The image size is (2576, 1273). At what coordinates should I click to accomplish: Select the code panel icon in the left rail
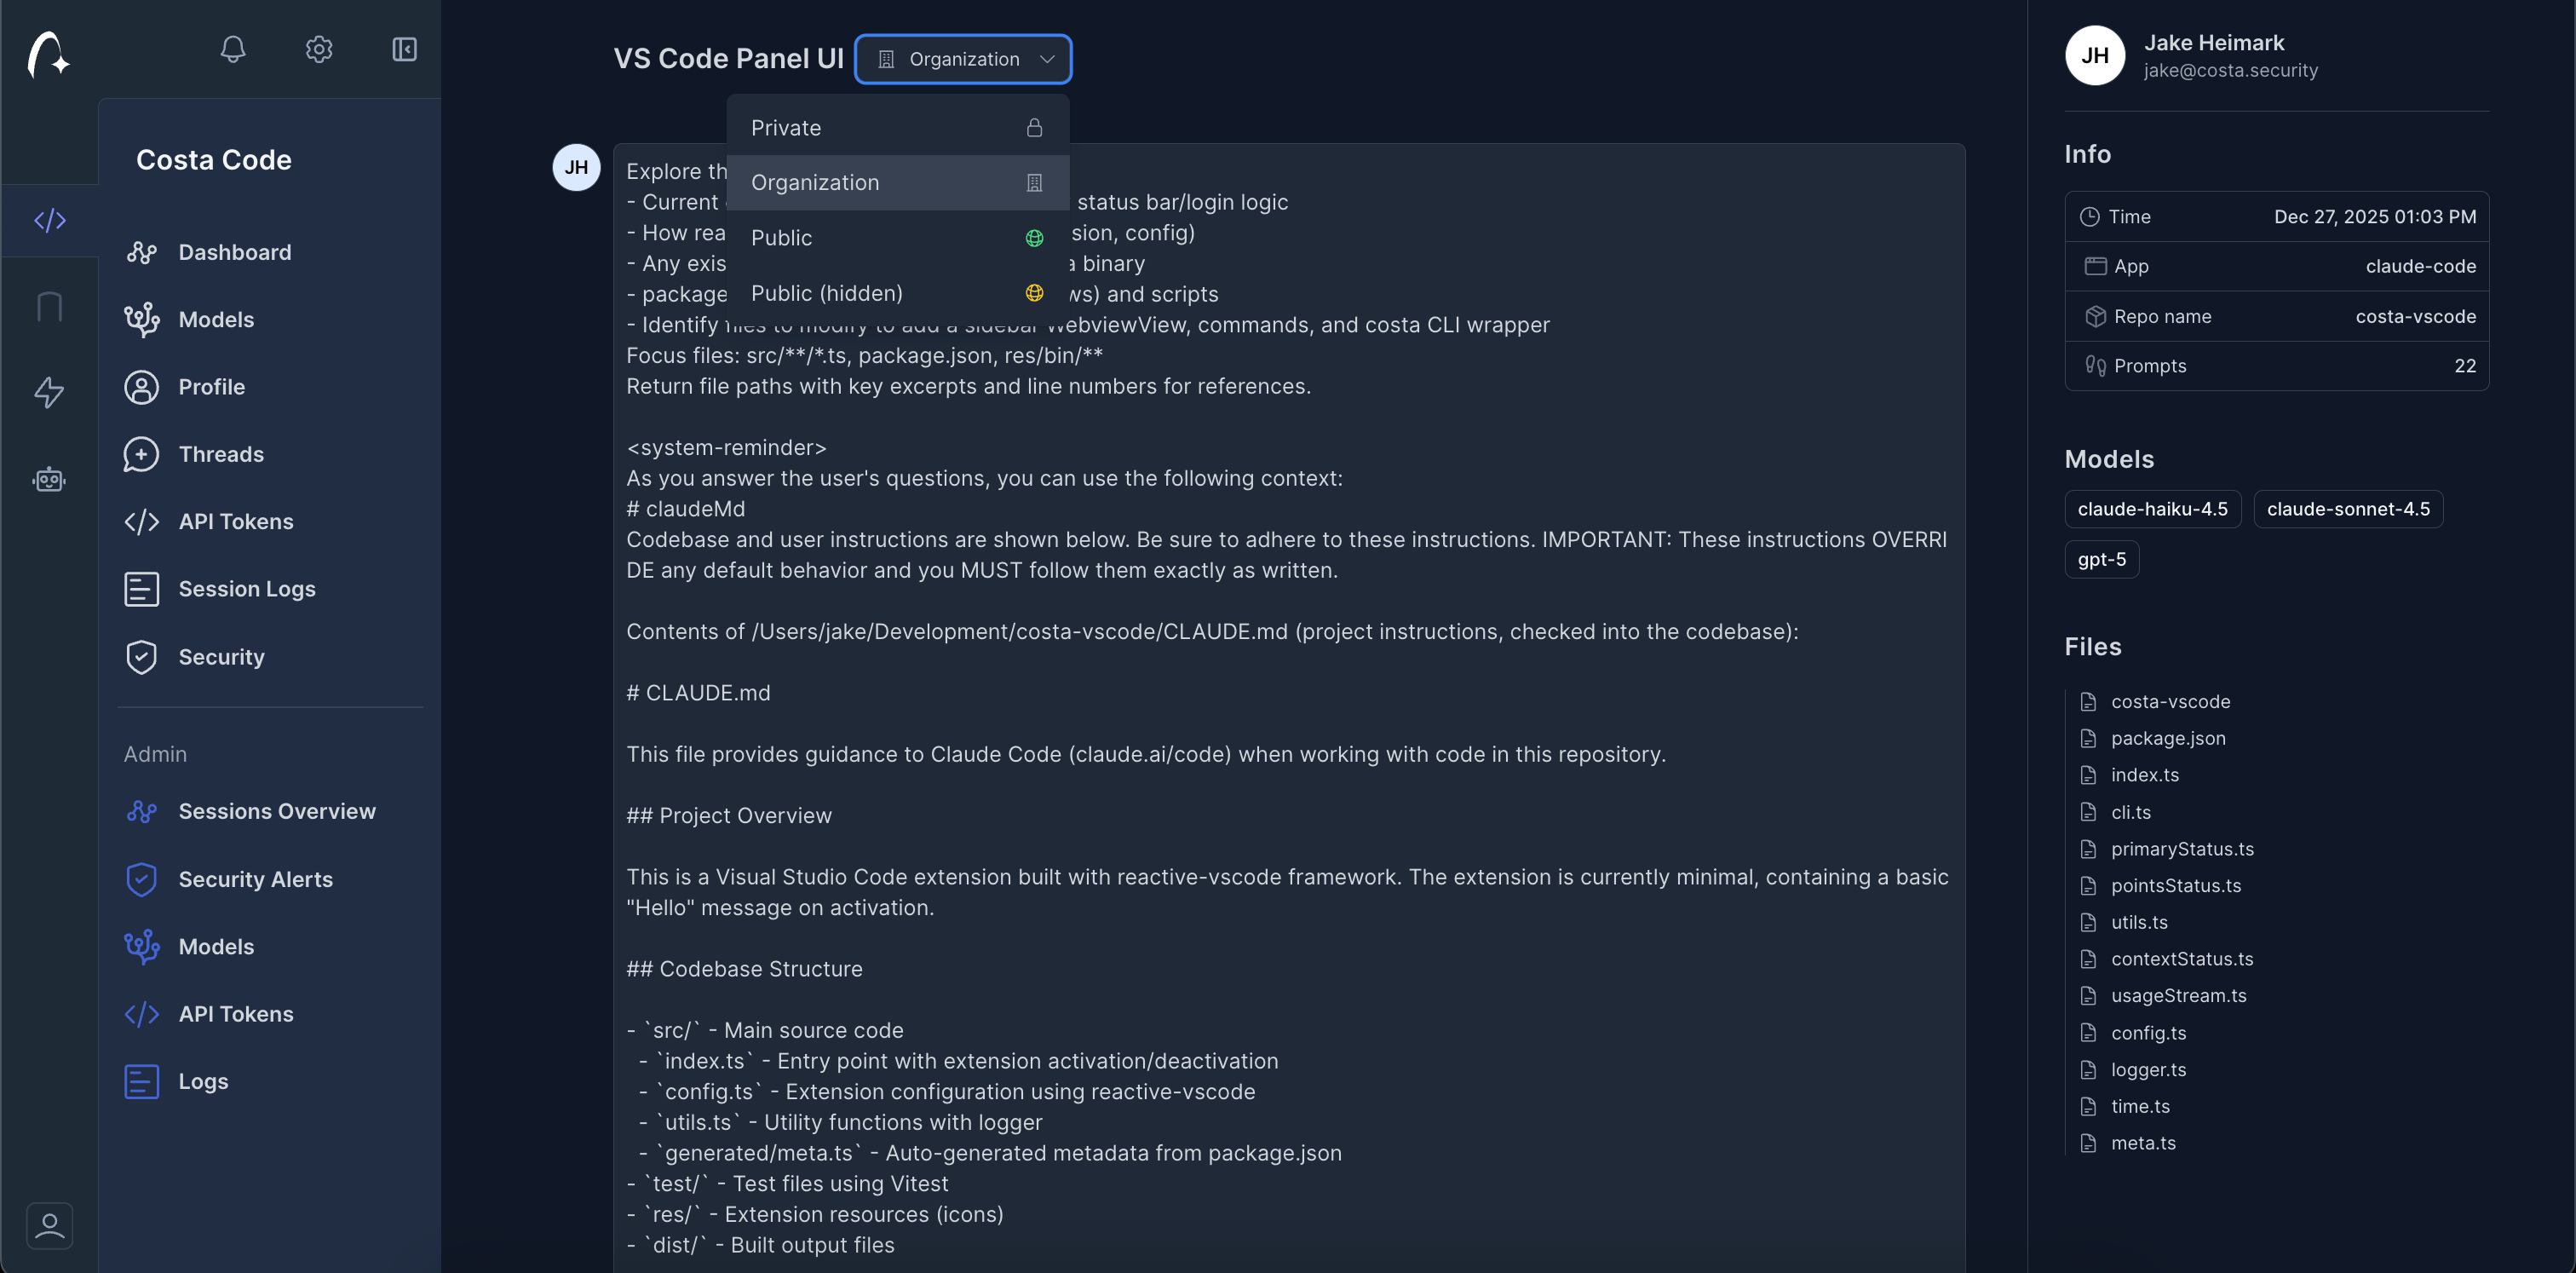(49, 220)
